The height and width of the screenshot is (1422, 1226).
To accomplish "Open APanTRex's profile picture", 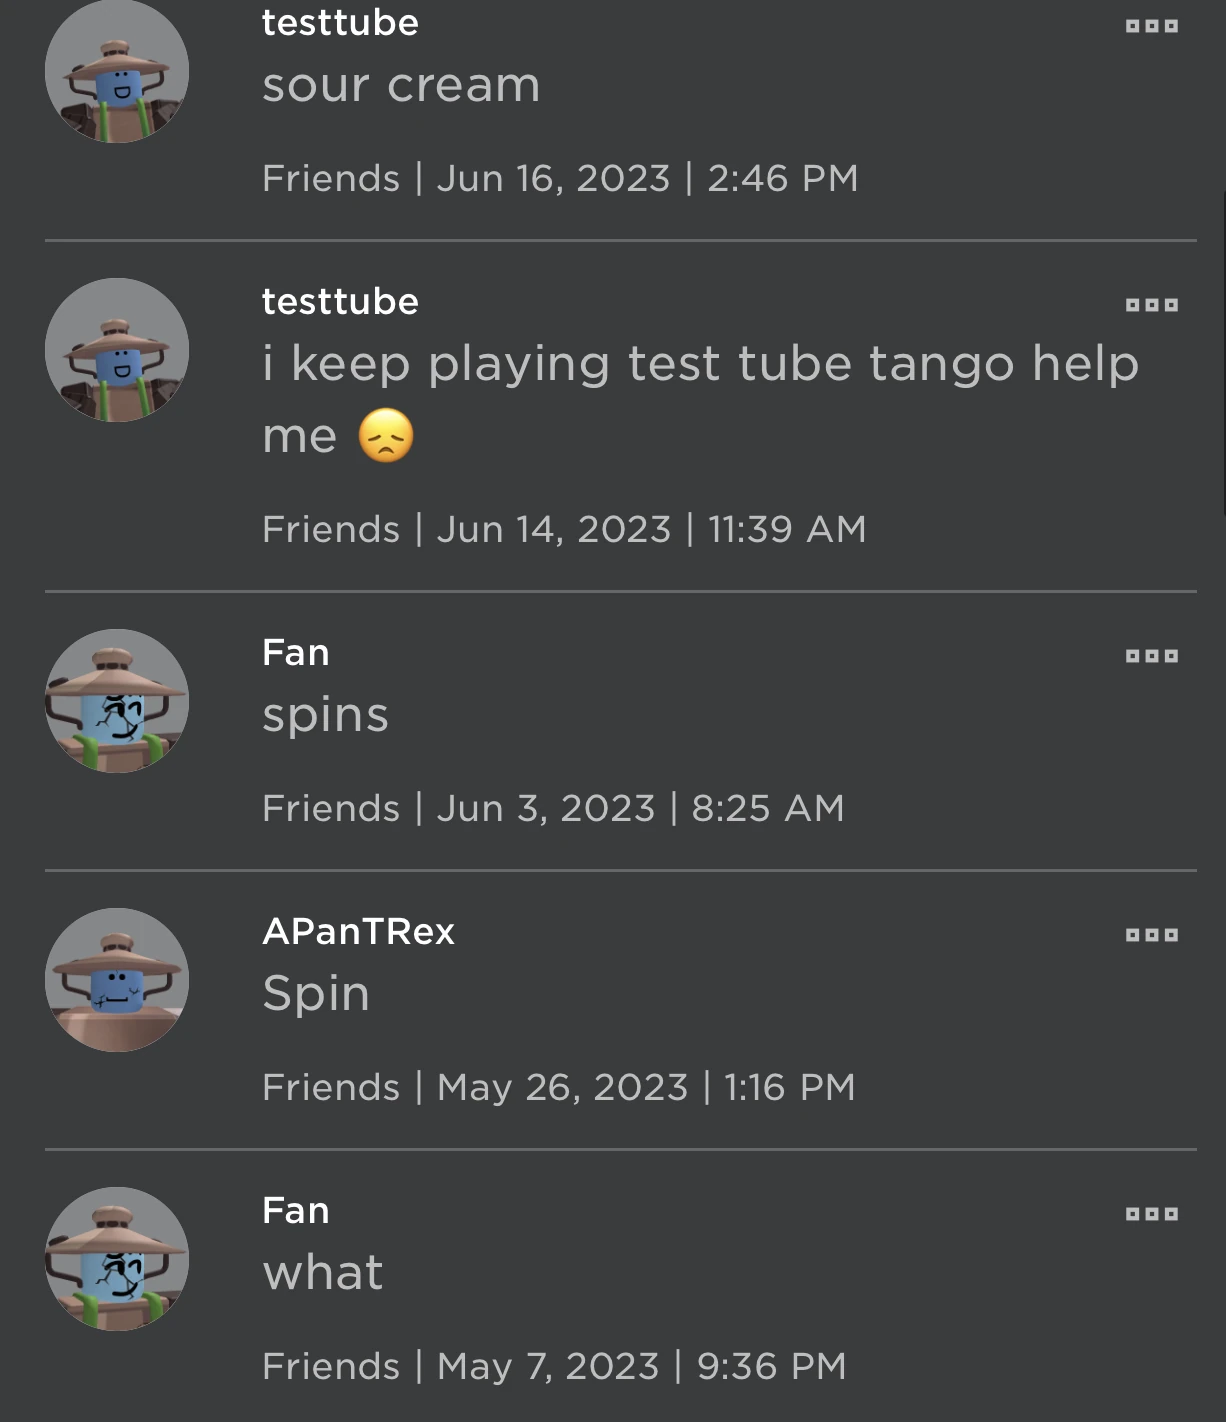I will pyautogui.click(x=117, y=980).
